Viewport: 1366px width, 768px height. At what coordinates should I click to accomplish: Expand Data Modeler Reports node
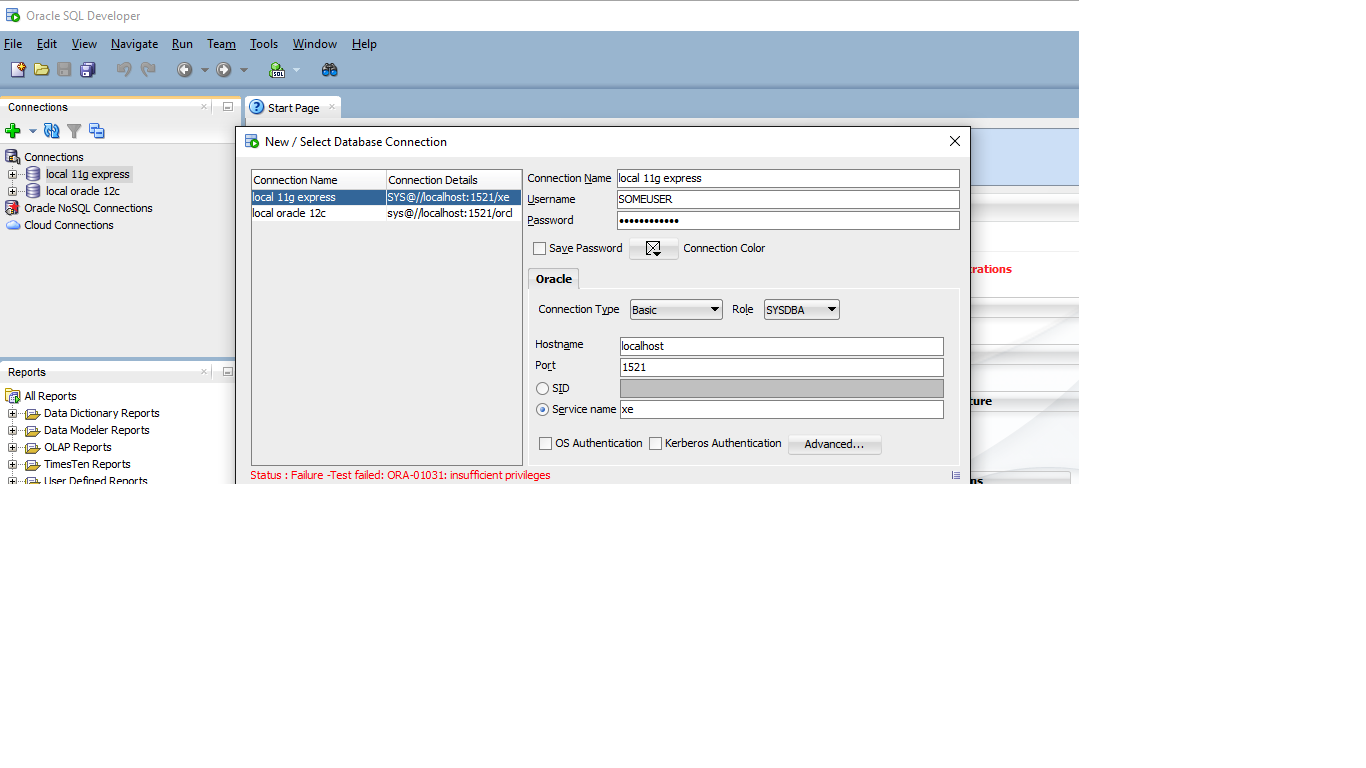click(x=13, y=430)
